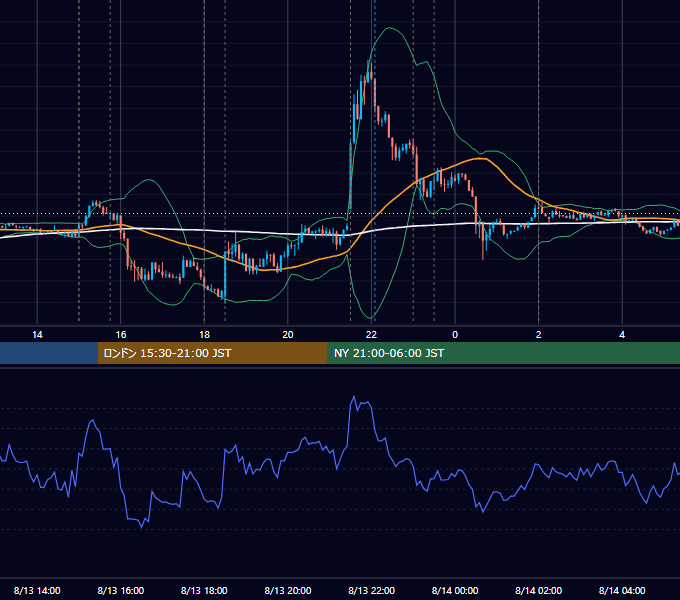Click the 8/14 04:00 date label
This screenshot has width=680, height=600.
[622, 590]
